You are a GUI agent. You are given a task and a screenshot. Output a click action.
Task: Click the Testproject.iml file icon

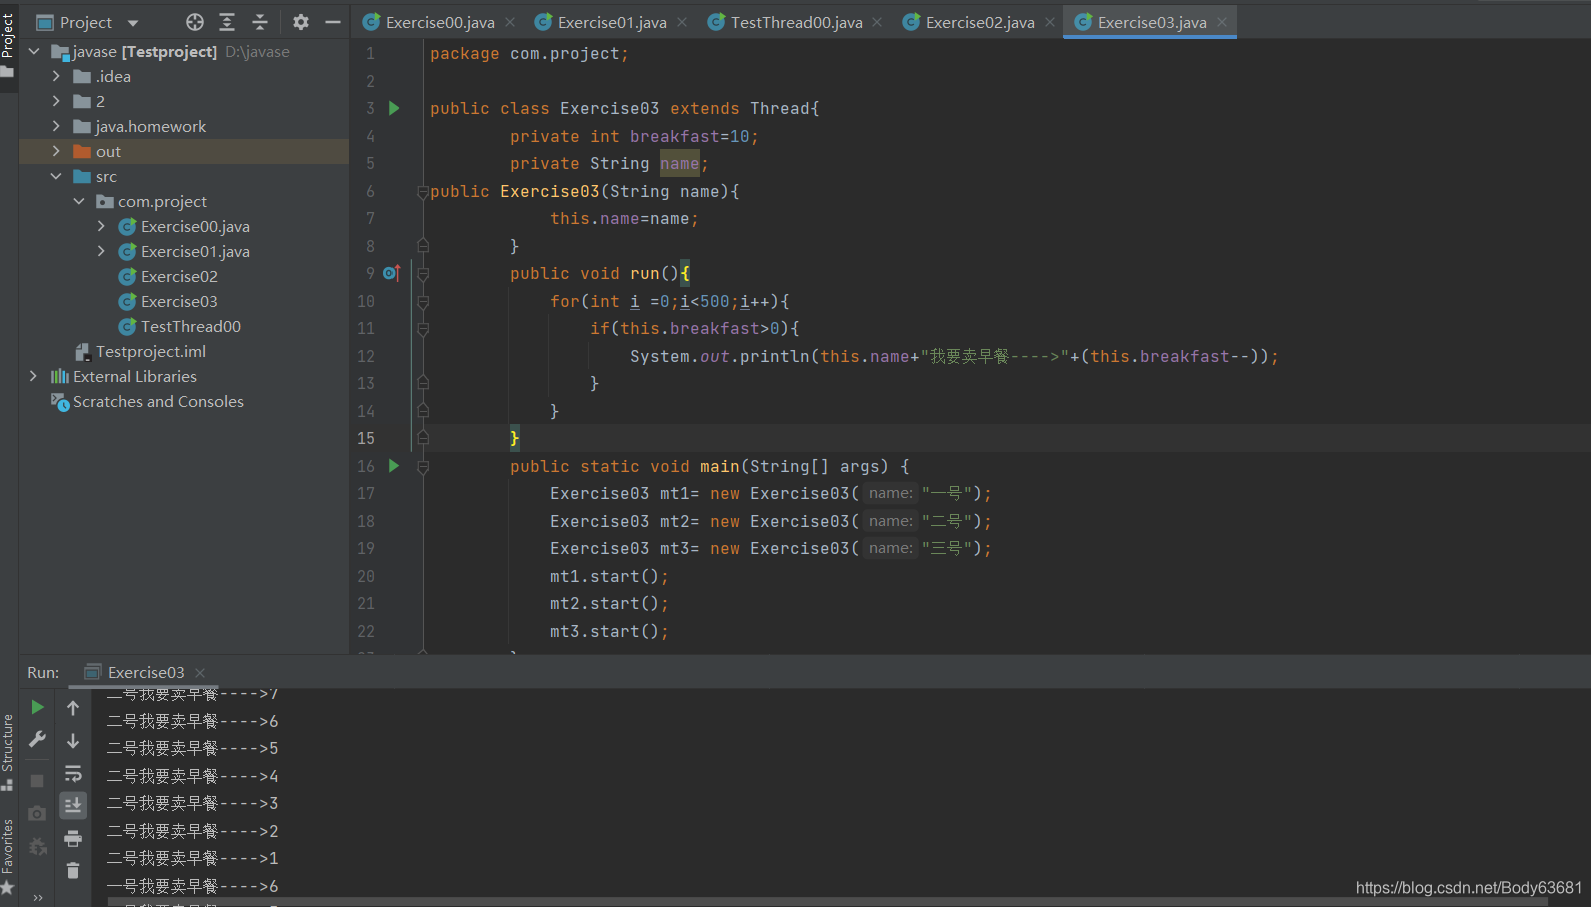(83, 351)
